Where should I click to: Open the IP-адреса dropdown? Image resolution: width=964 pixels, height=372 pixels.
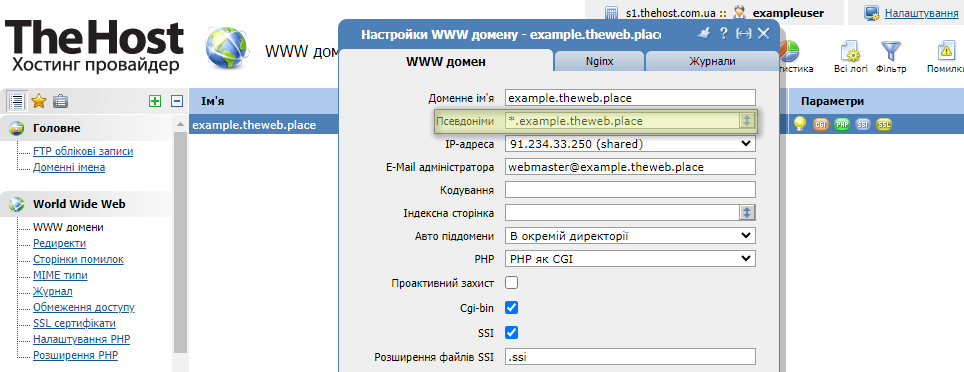click(x=630, y=144)
